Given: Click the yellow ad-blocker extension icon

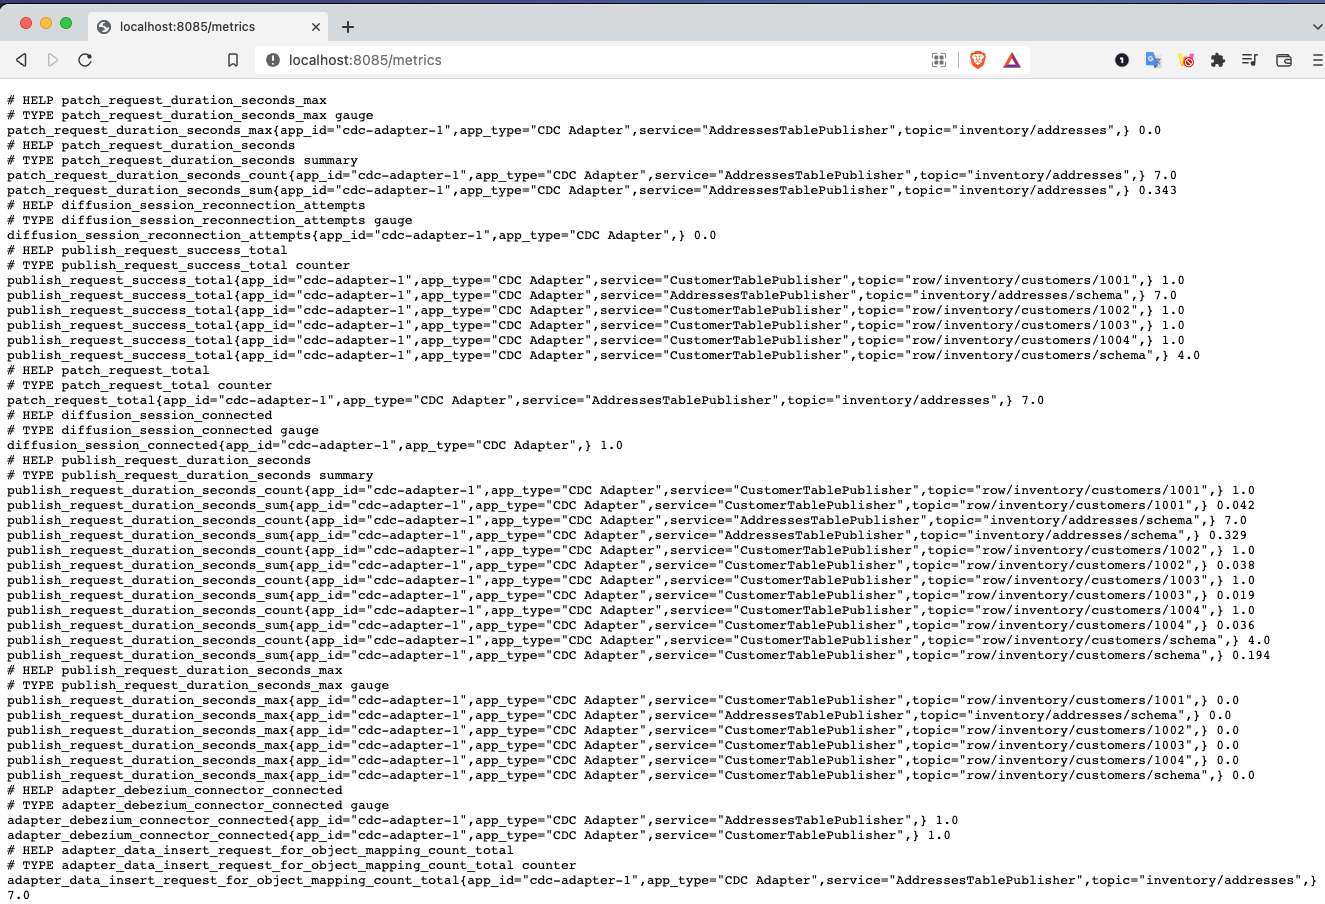Looking at the screenshot, I should point(1186,60).
